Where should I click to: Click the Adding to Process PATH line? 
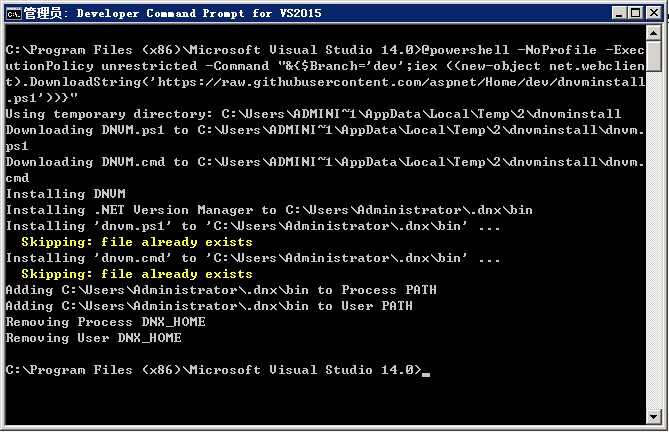[x=221, y=290]
